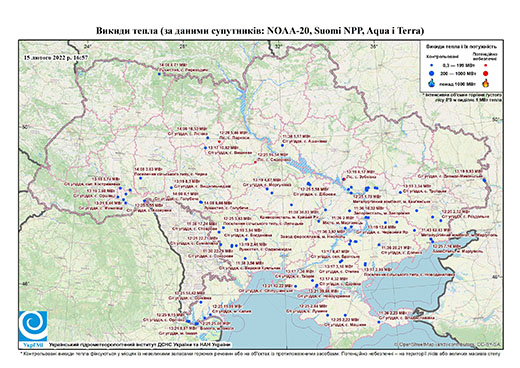This screenshot has width=520, height=368.
Task: Click the blue flame icon in legend
Action: pyautogui.click(x=432, y=83)
